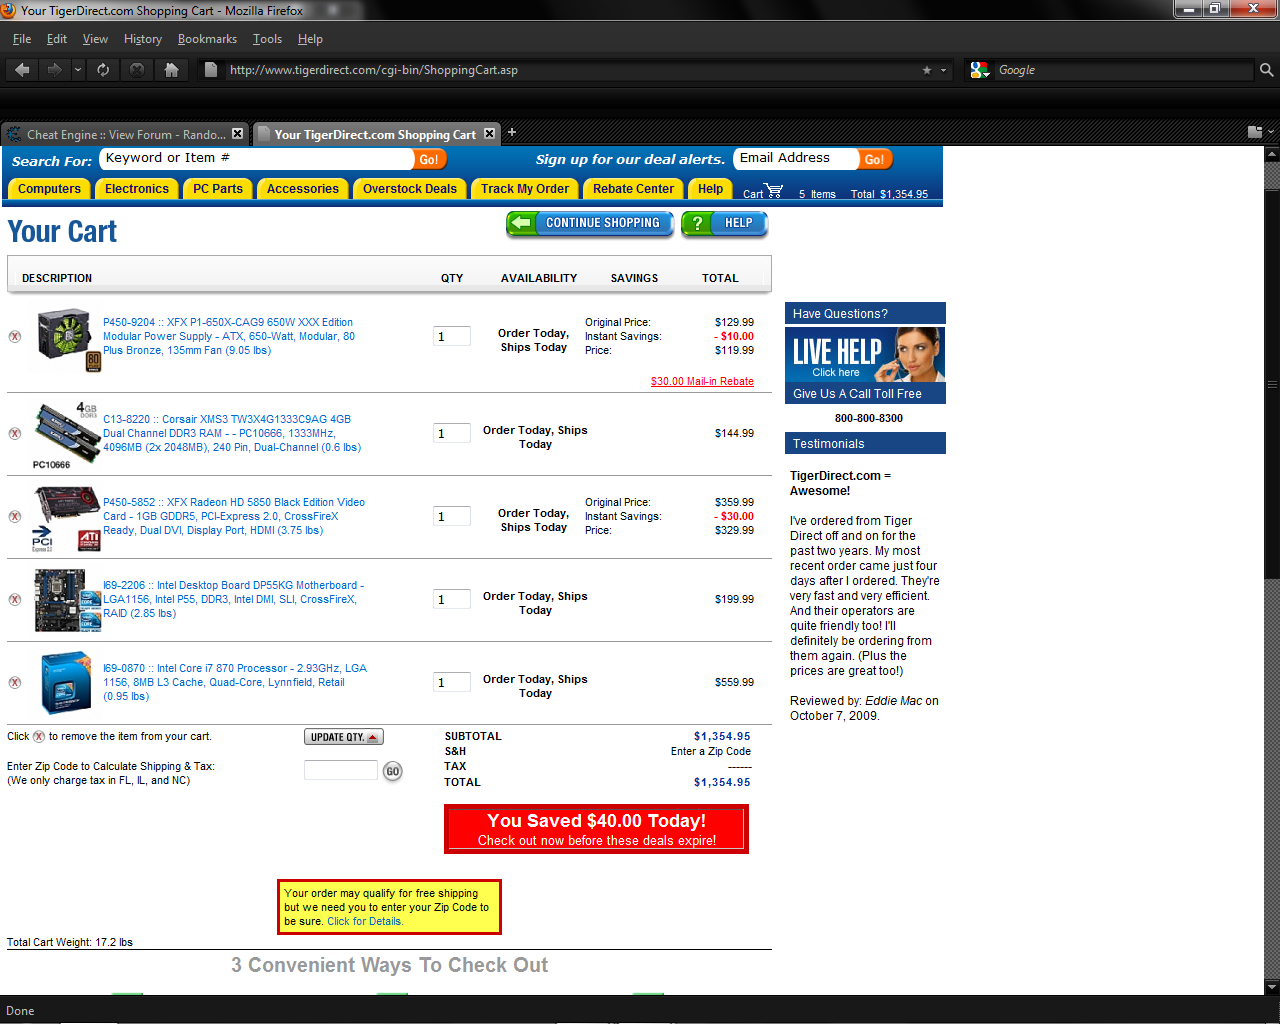
Task: Click the Radeon HD 5850 product image
Action: pos(66,518)
